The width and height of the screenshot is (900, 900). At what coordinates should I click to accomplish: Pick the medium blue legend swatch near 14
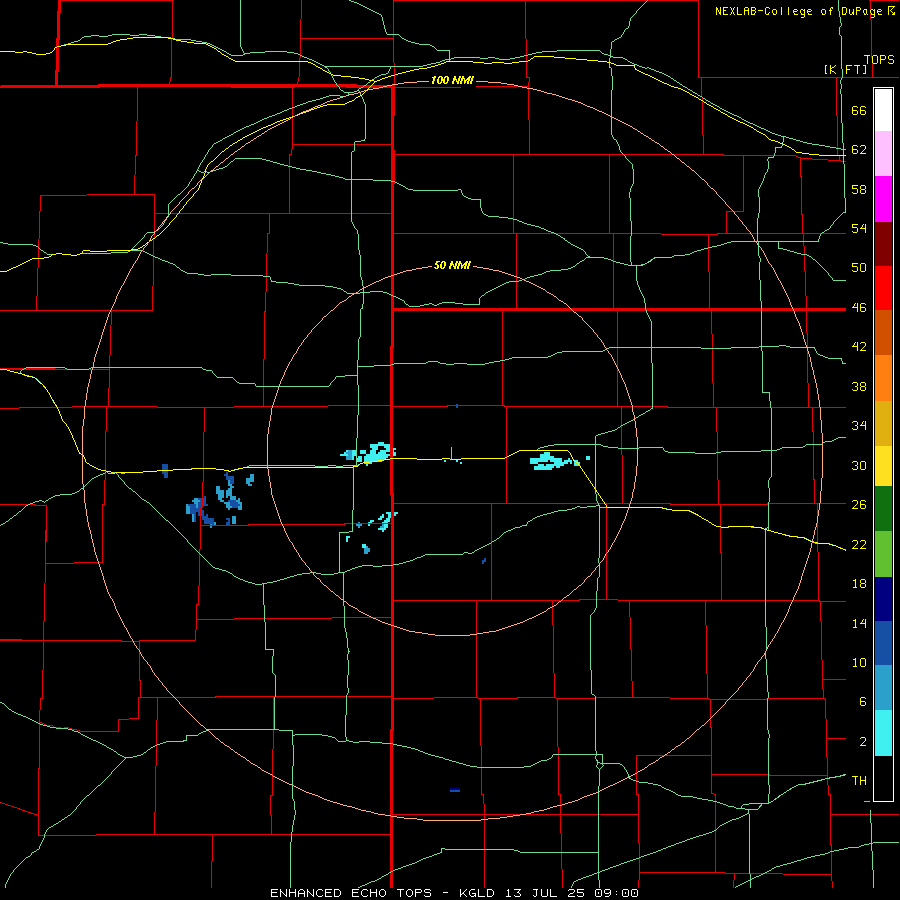pos(883,643)
